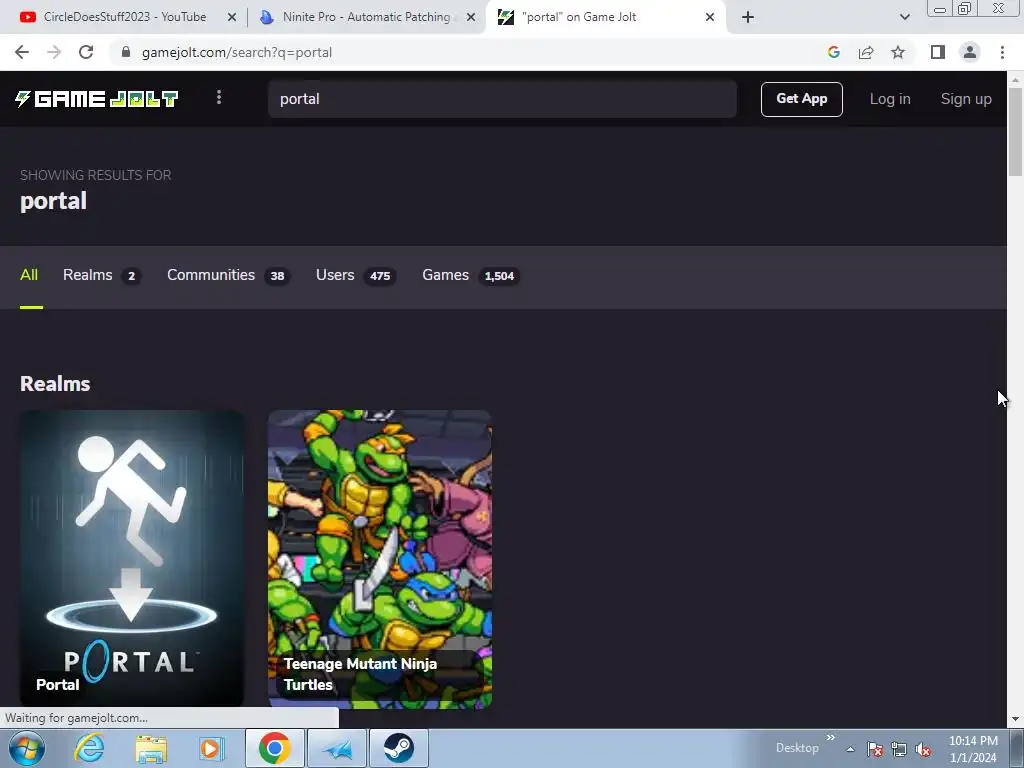The height and width of the screenshot is (768, 1024).
Task: Click the address bar URL gamejolt.com/search
Action: (237, 52)
